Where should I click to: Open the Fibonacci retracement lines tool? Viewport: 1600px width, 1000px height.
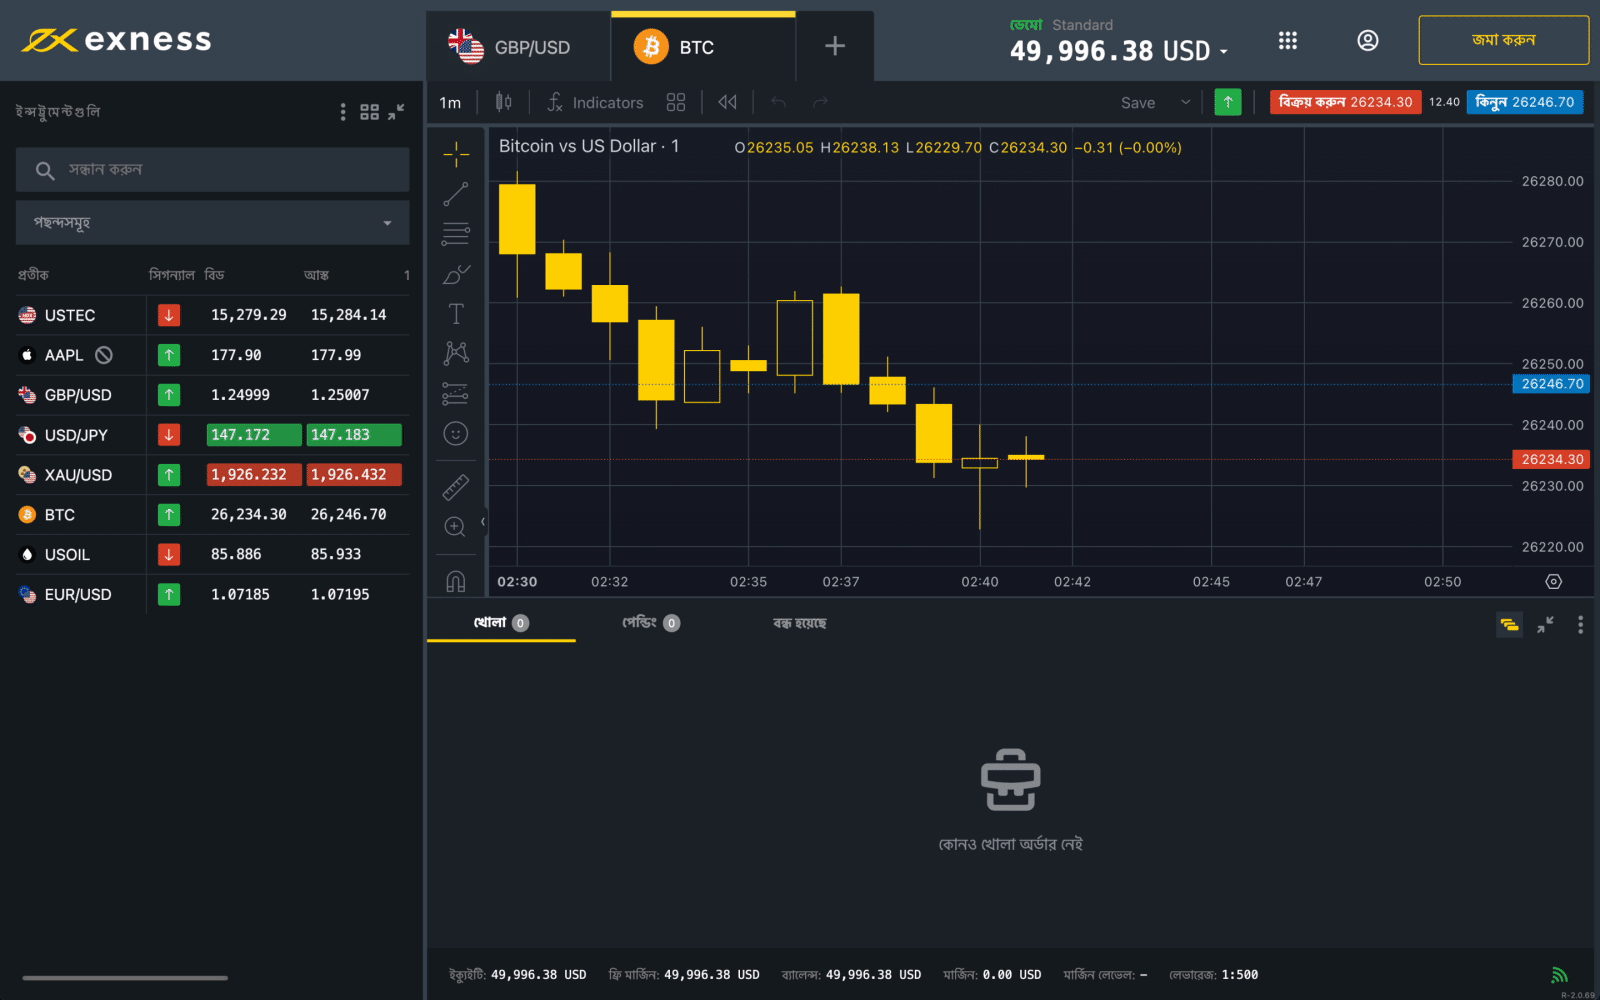pyautogui.click(x=456, y=234)
